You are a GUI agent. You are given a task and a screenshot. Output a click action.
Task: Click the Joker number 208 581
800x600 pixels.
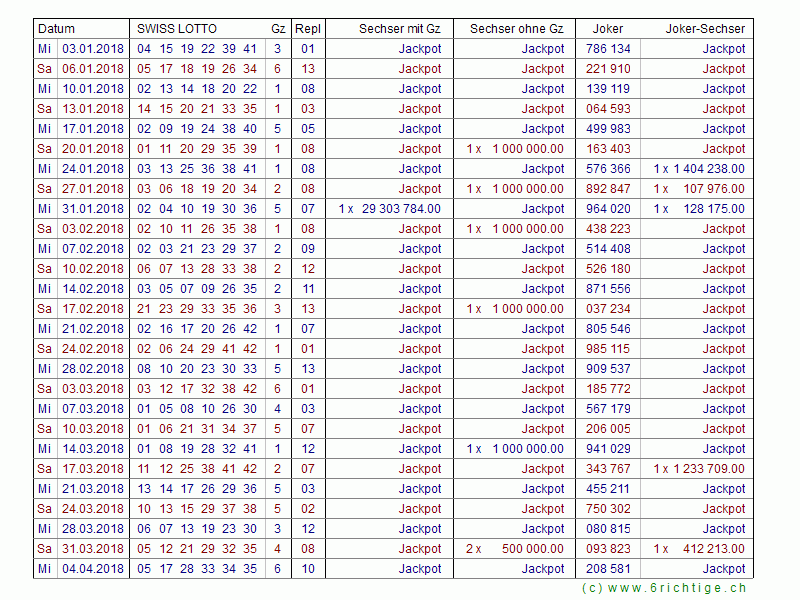pos(608,569)
